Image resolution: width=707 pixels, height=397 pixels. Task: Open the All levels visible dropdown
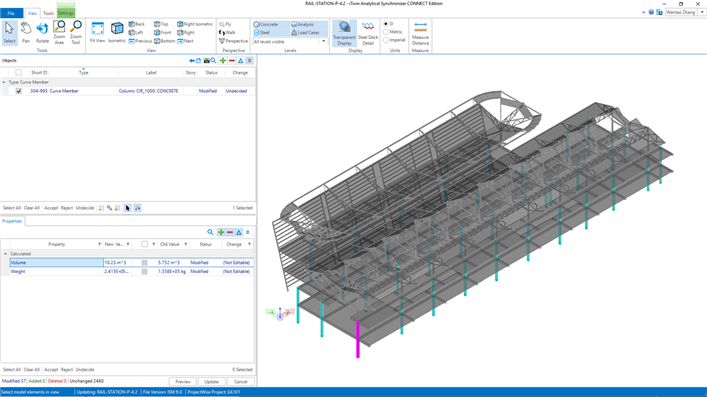click(323, 42)
